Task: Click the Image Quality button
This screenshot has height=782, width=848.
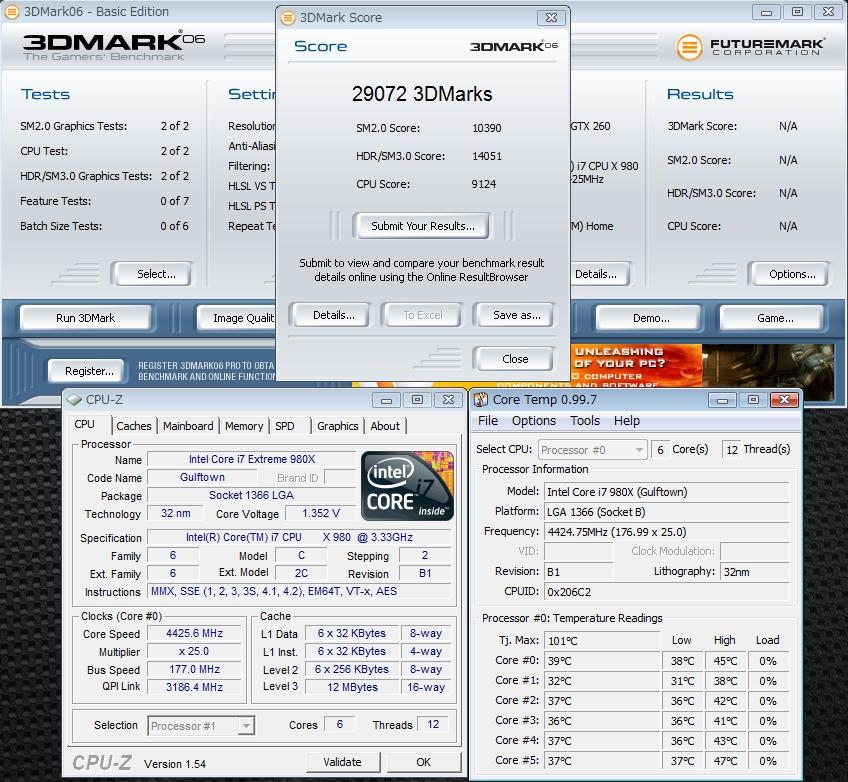Action: coord(237,318)
